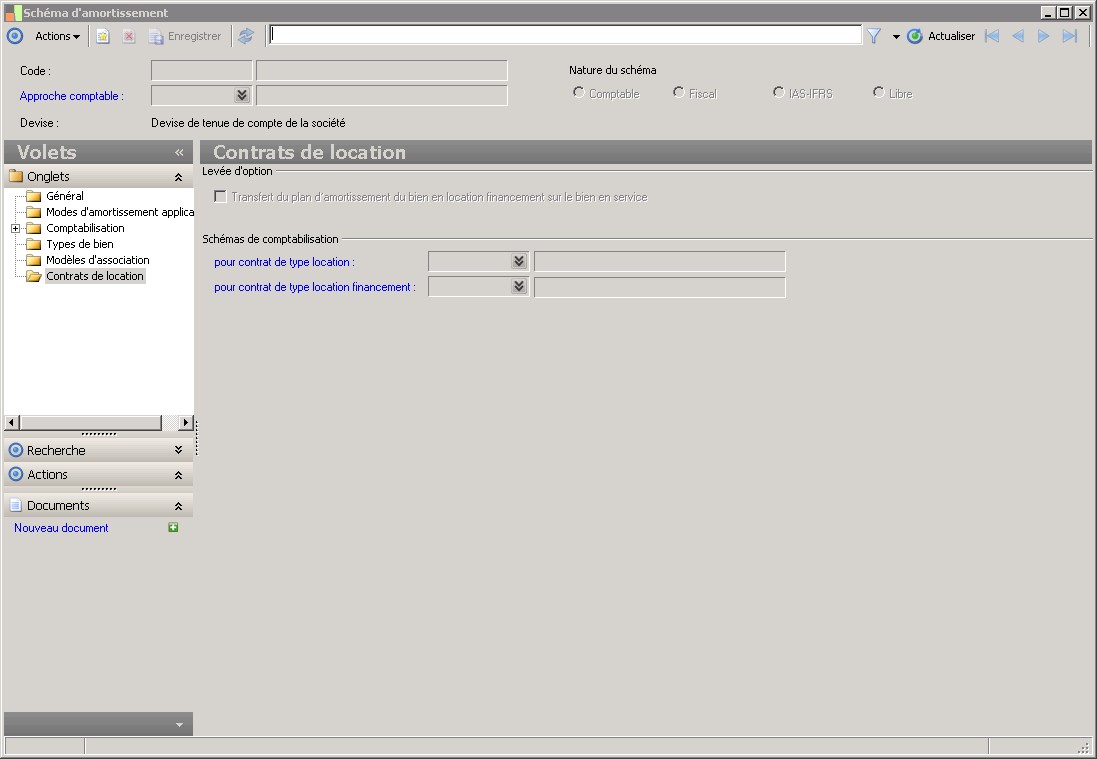Click the Nouveau document link

(x=62, y=529)
